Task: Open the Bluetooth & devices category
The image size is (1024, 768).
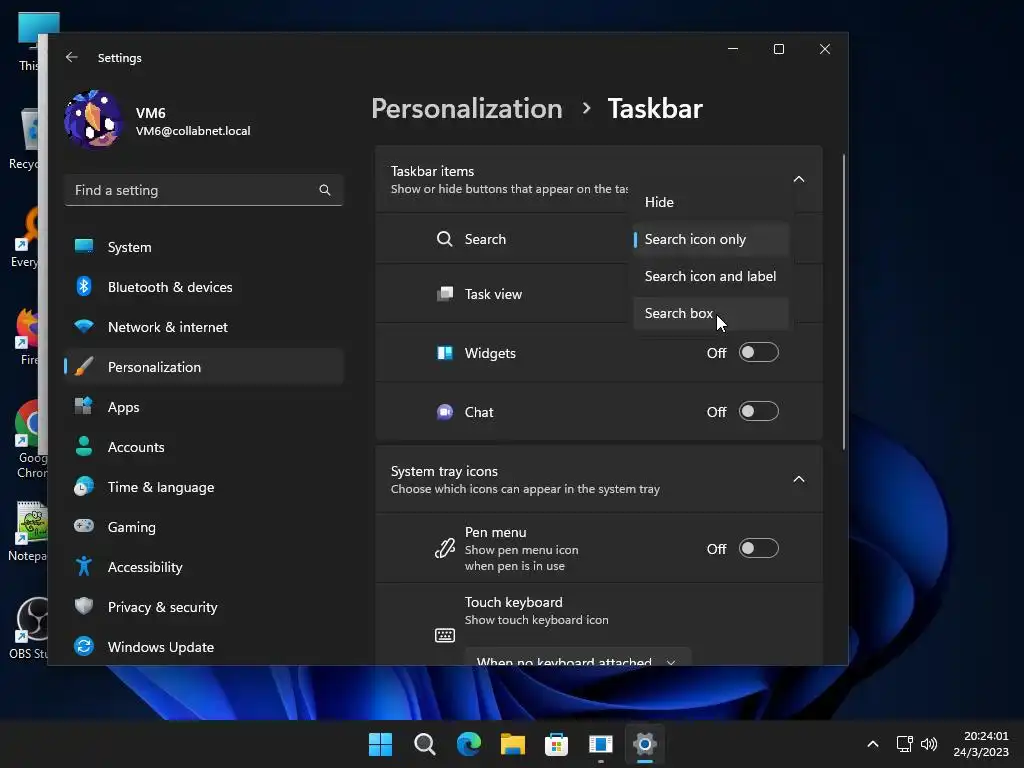Action: [204, 287]
